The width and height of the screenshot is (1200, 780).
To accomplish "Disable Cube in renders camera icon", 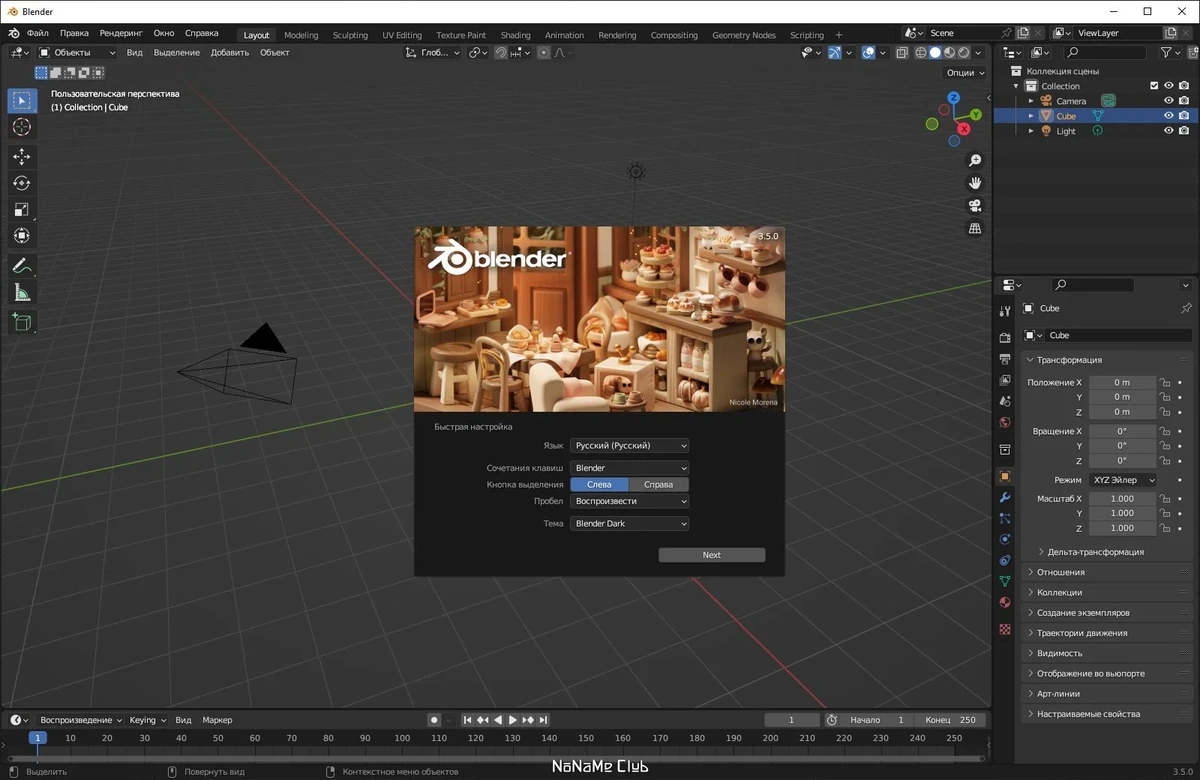I will (x=1184, y=116).
